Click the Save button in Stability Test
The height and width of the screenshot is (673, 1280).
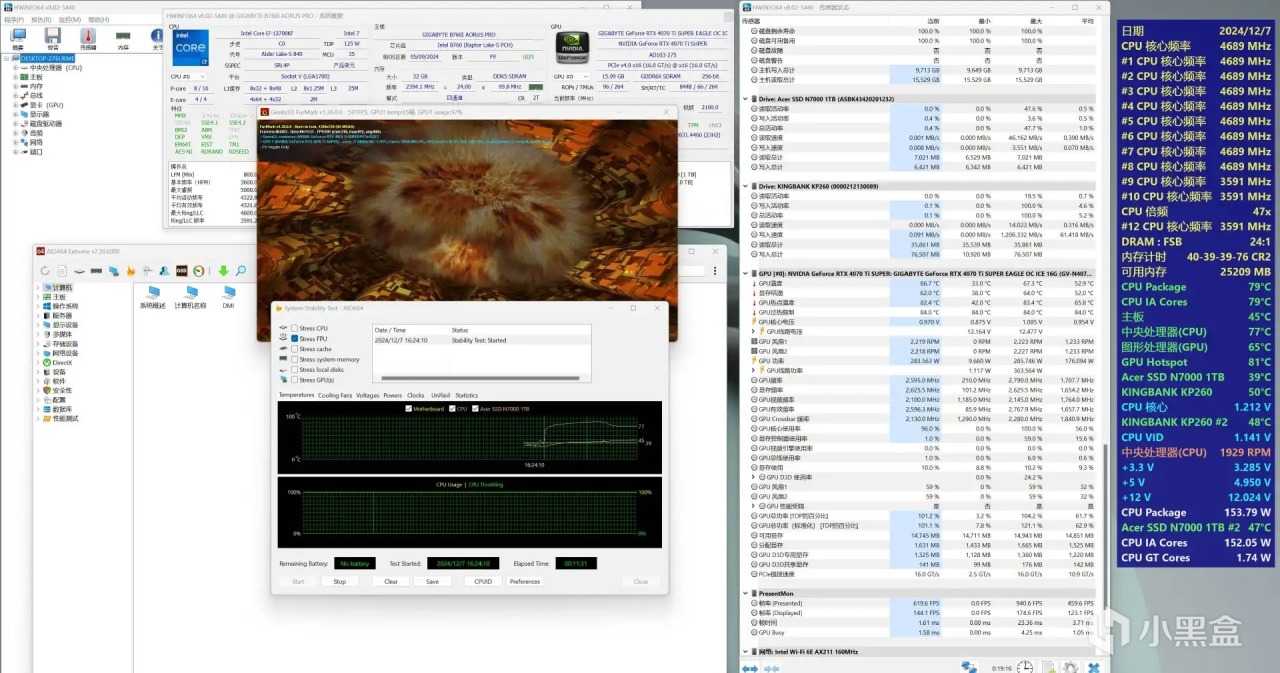(x=432, y=581)
